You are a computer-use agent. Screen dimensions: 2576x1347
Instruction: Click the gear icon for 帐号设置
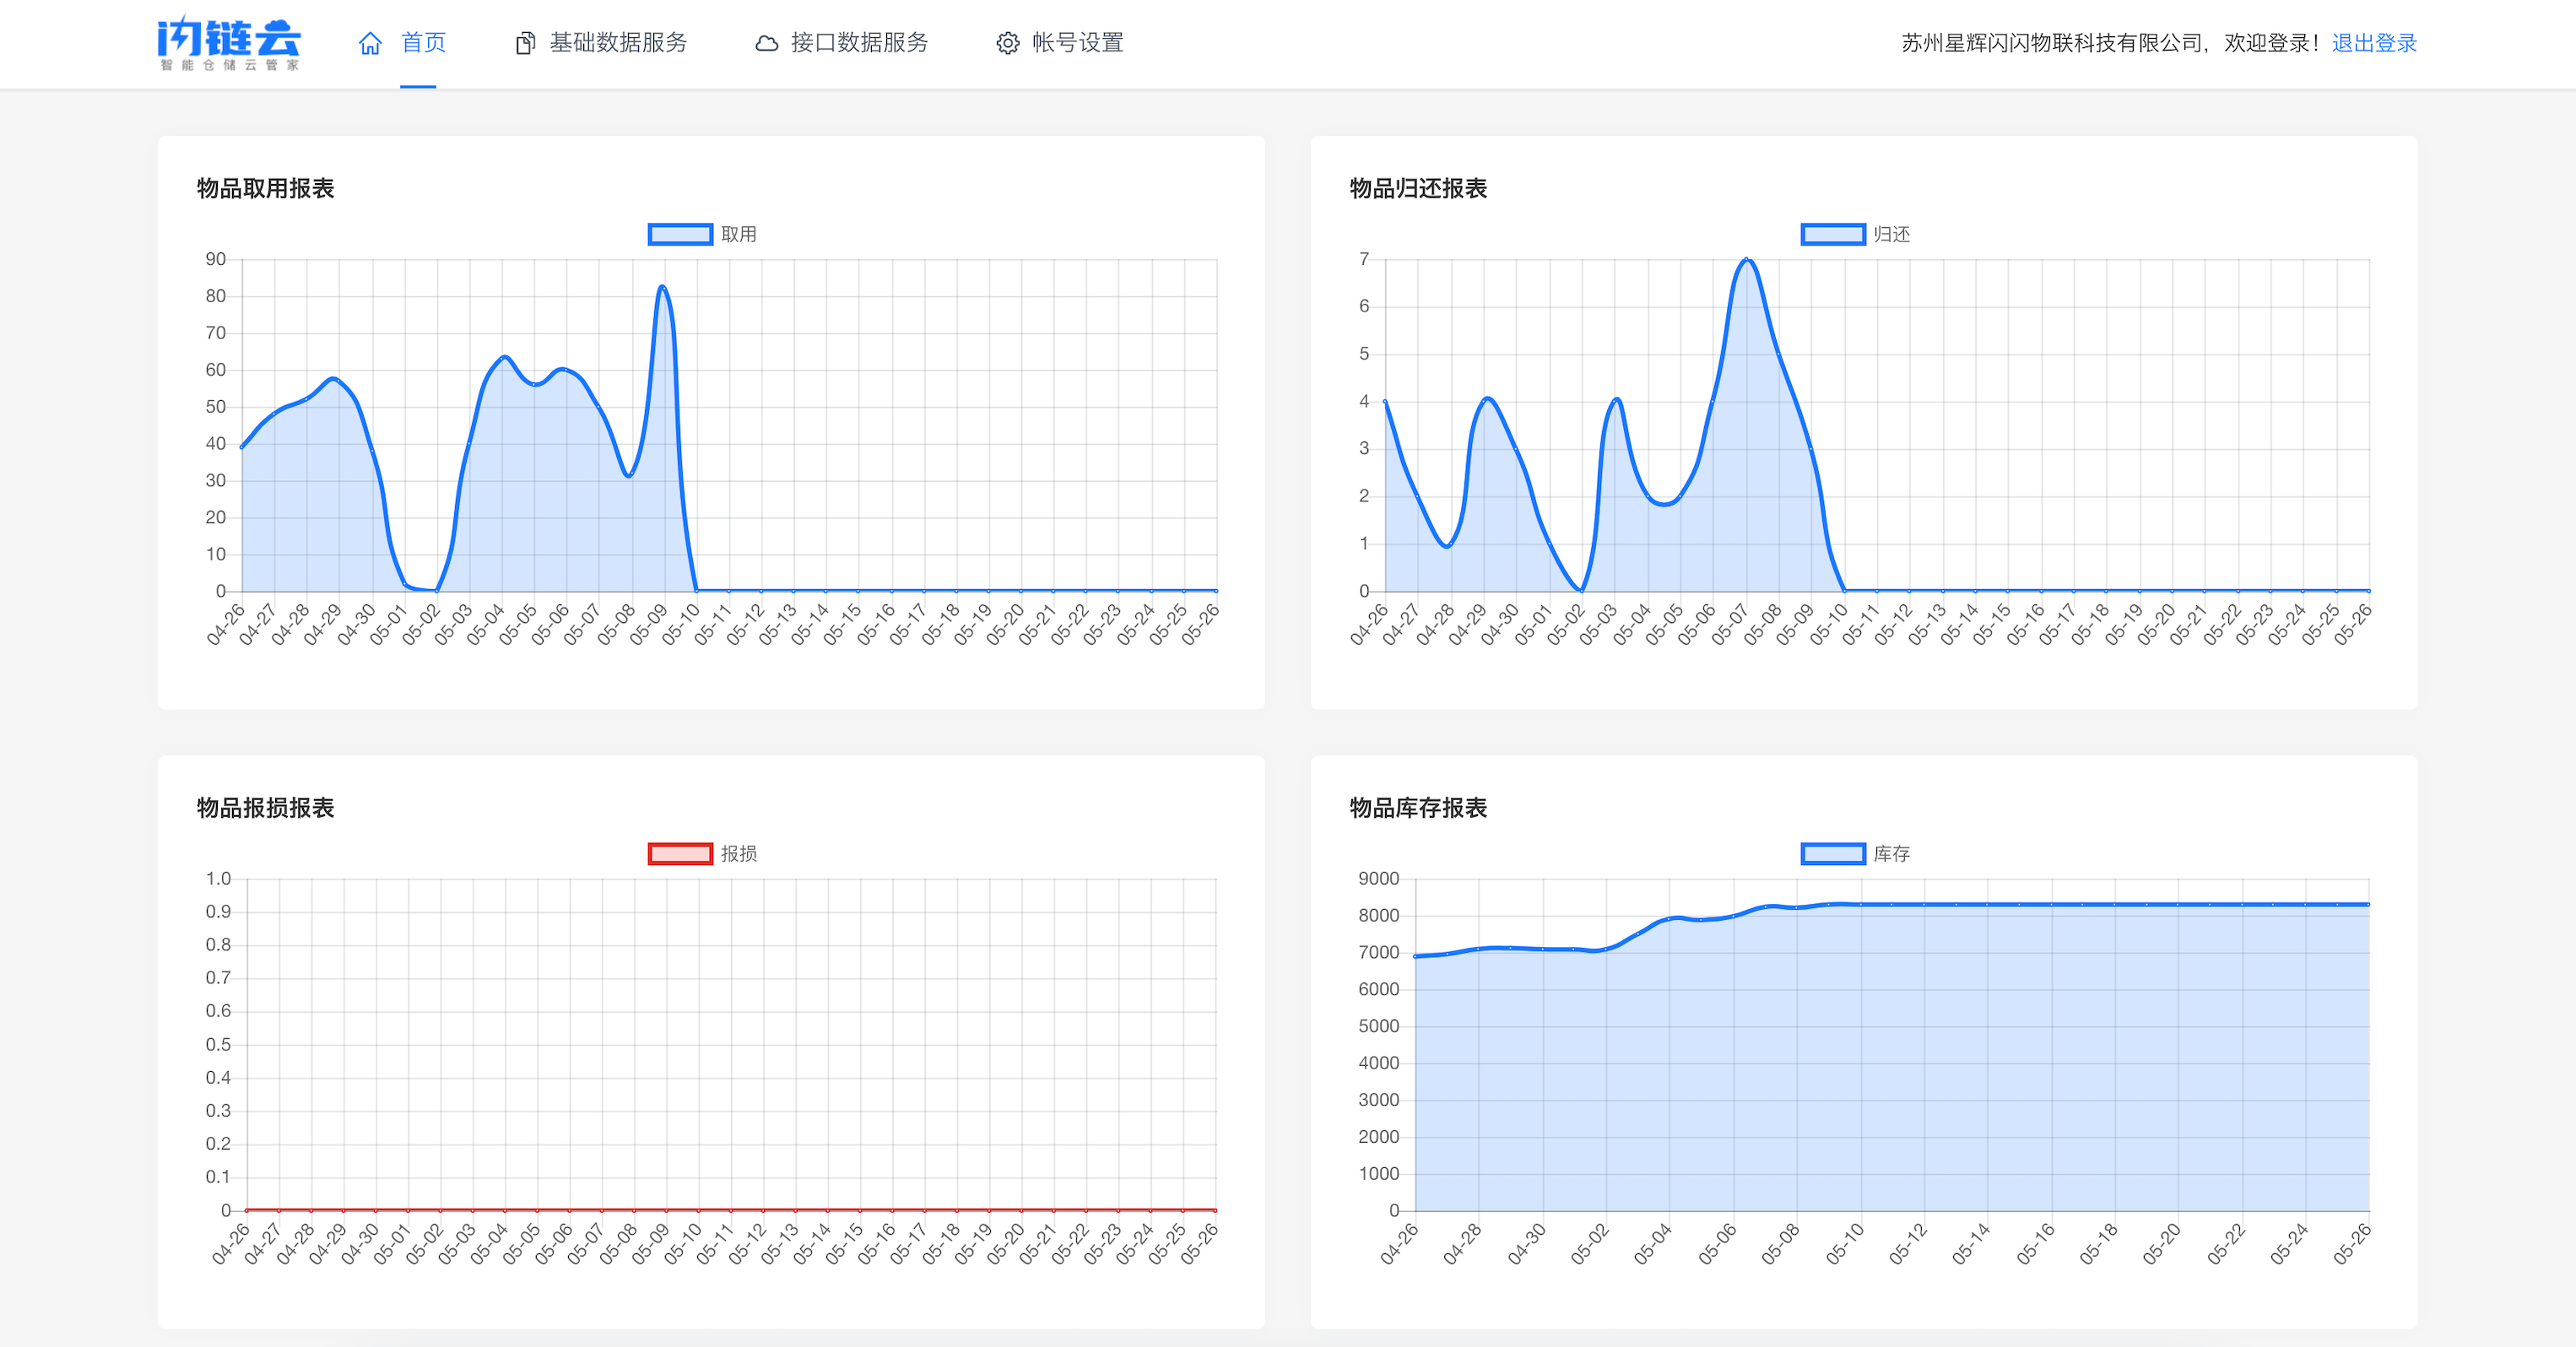[x=1007, y=43]
